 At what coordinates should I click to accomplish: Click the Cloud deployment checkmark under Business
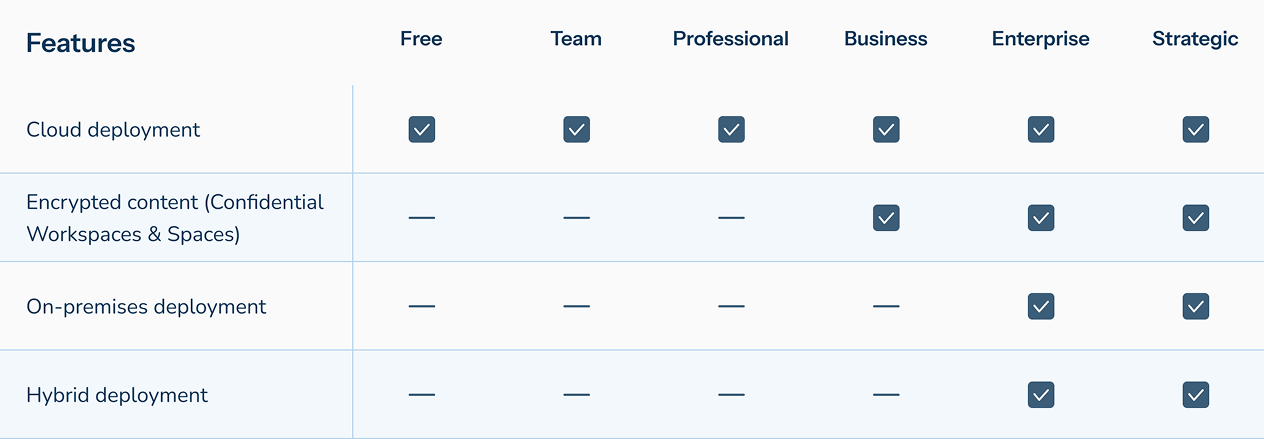click(886, 129)
